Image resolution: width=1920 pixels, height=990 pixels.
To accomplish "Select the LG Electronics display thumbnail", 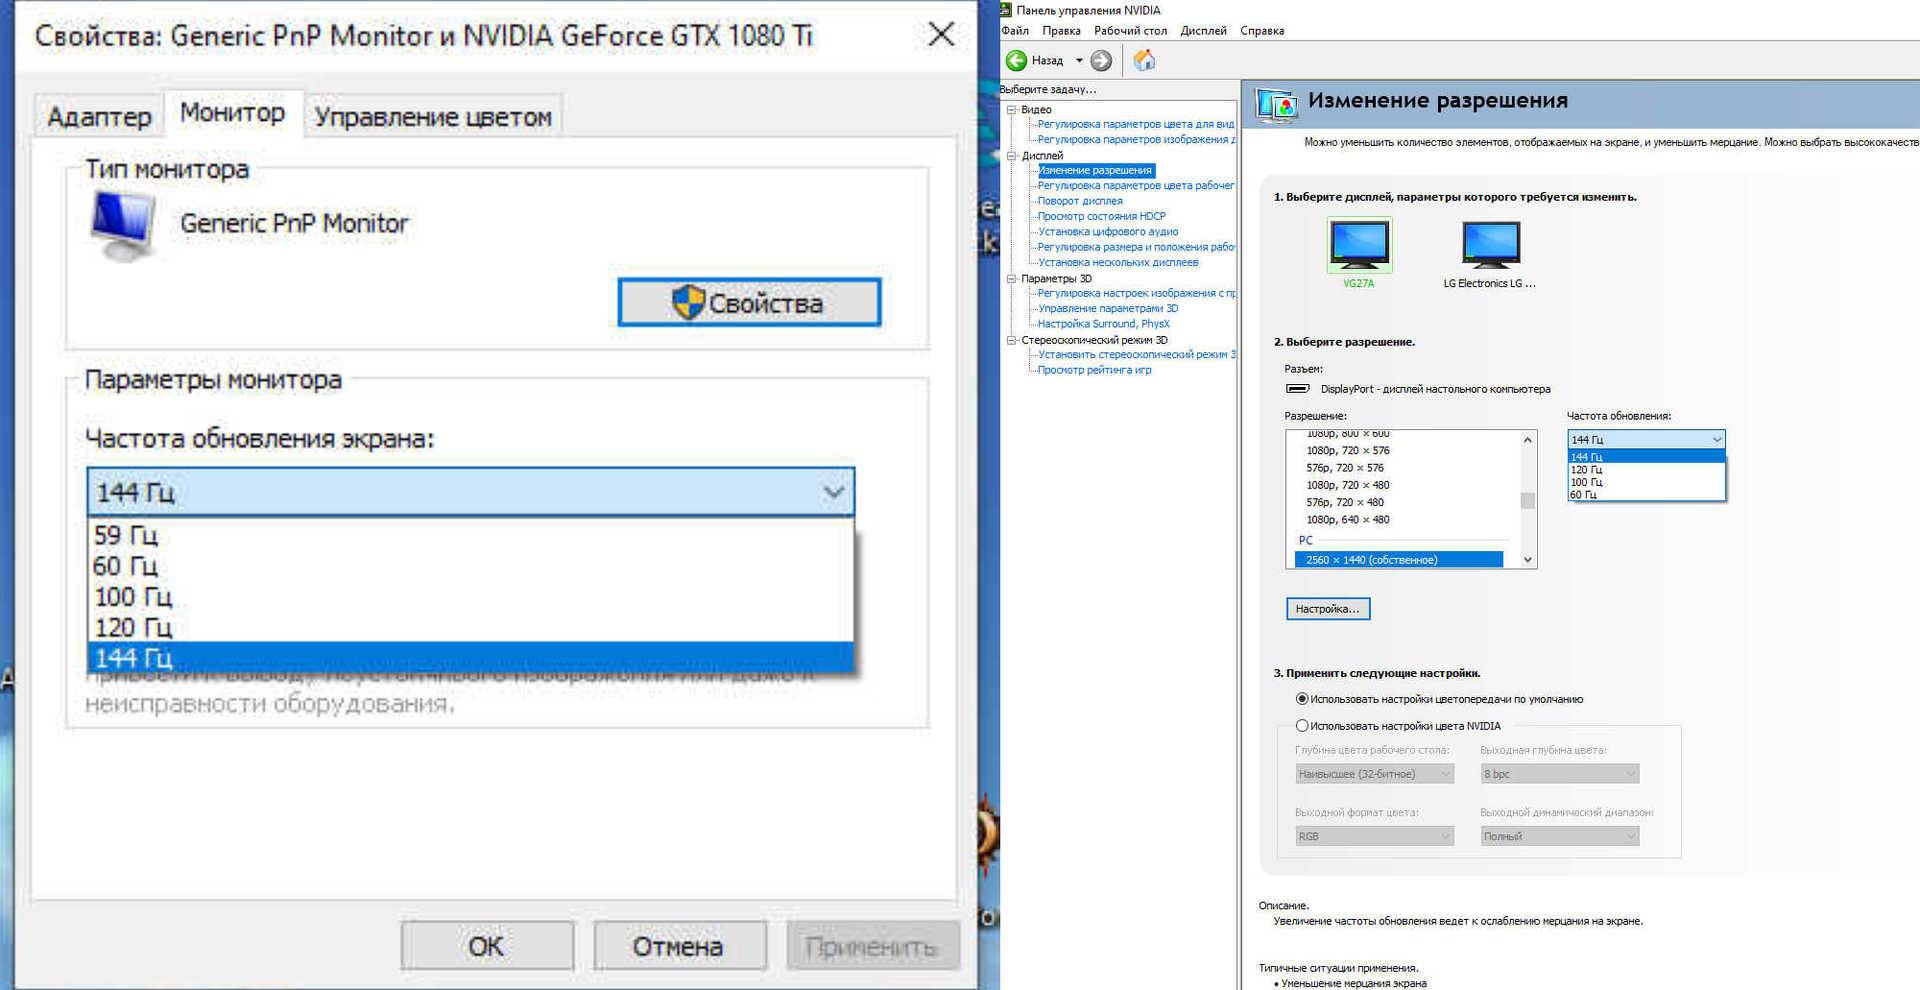I will coord(1490,246).
